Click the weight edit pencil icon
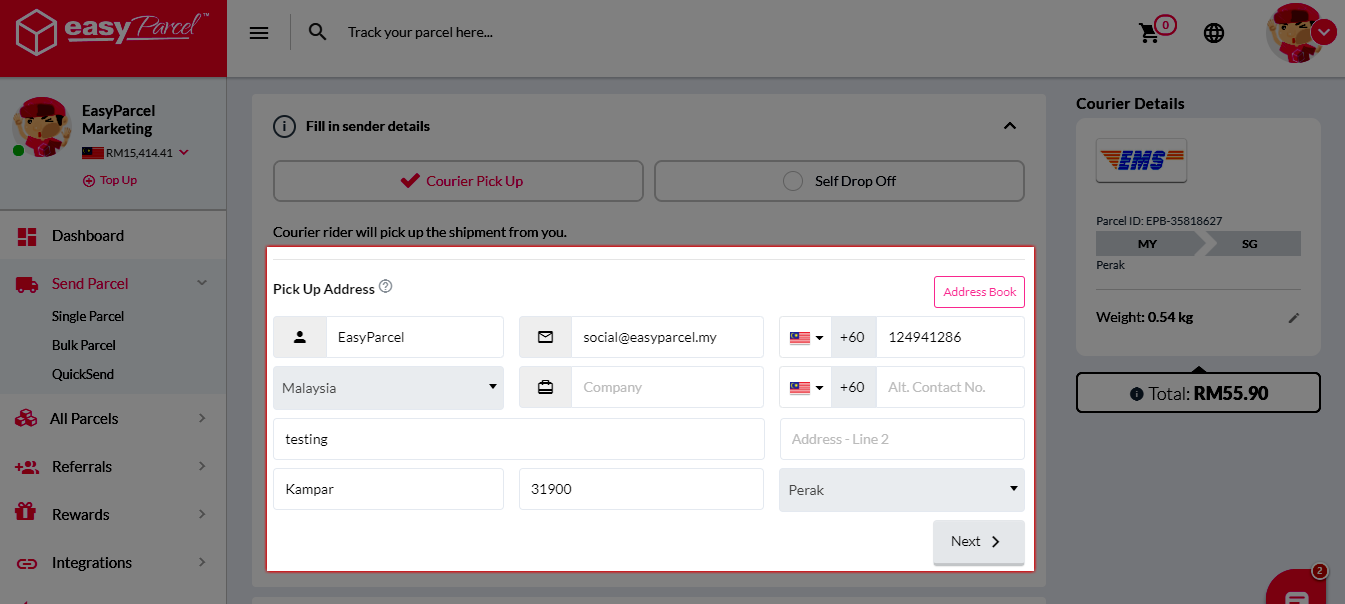This screenshot has width=1345, height=604. tap(1294, 318)
